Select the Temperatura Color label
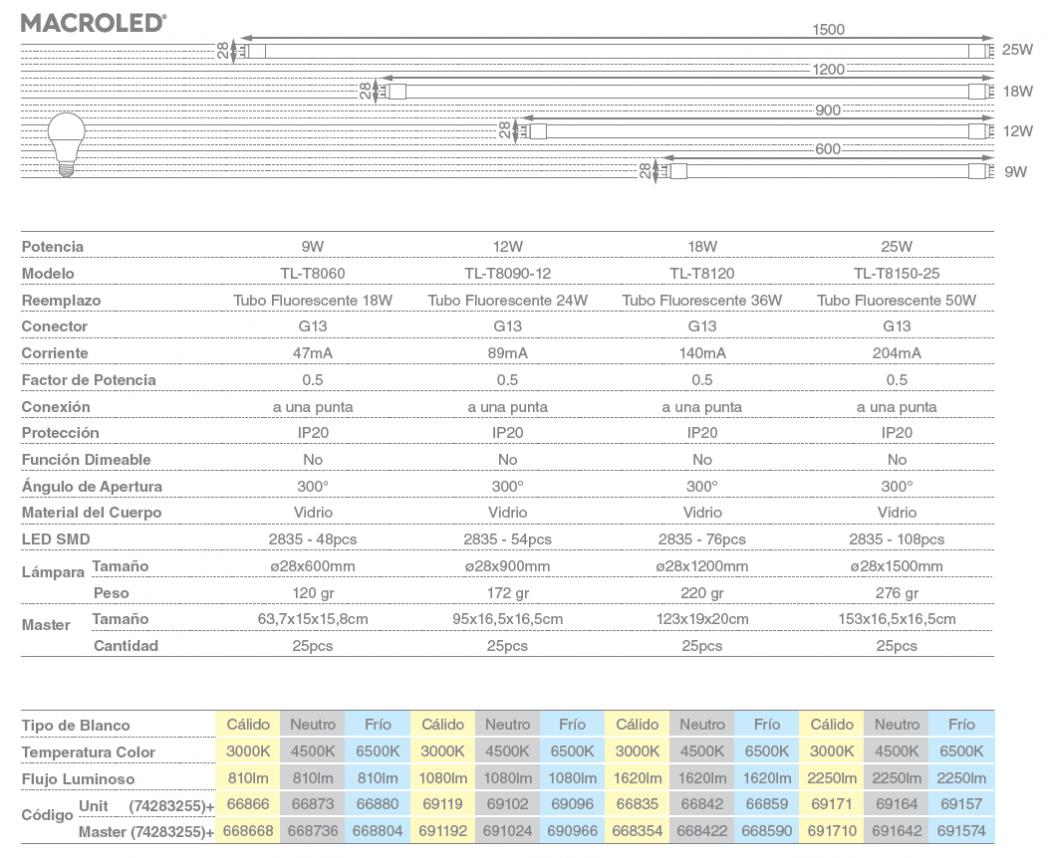 tap(88, 752)
